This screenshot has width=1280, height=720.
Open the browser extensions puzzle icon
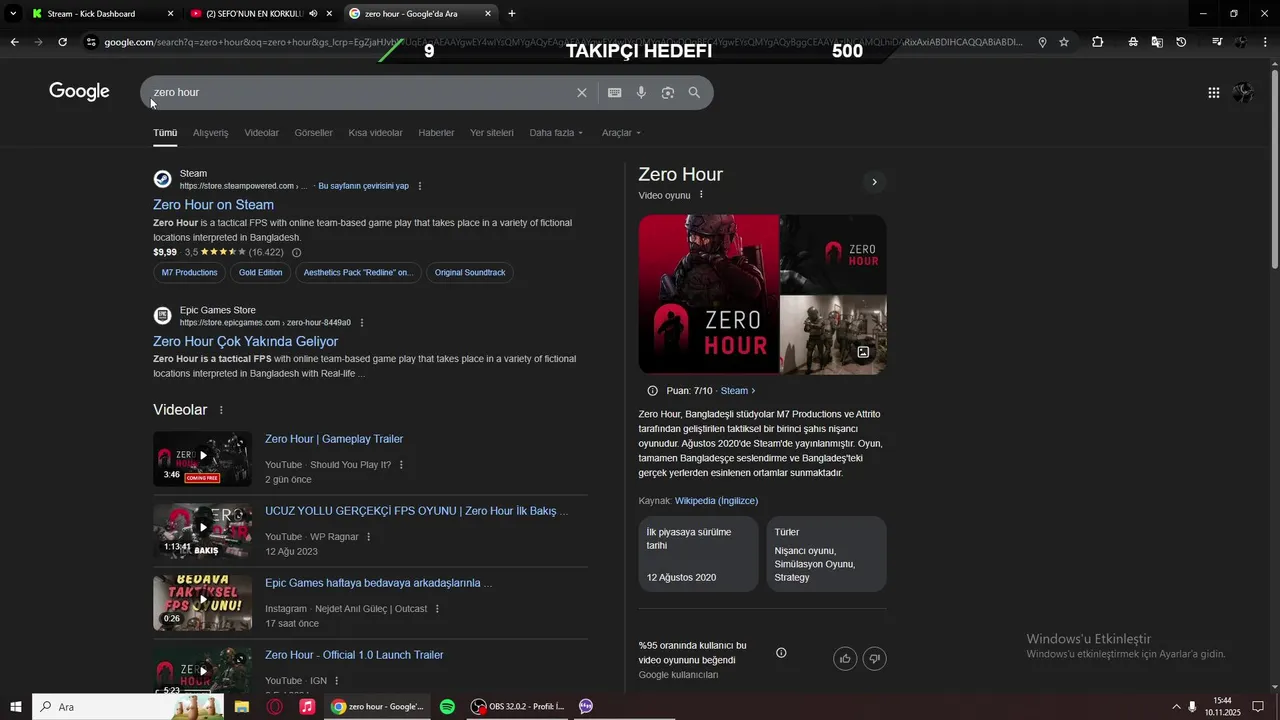click(x=1098, y=42)
